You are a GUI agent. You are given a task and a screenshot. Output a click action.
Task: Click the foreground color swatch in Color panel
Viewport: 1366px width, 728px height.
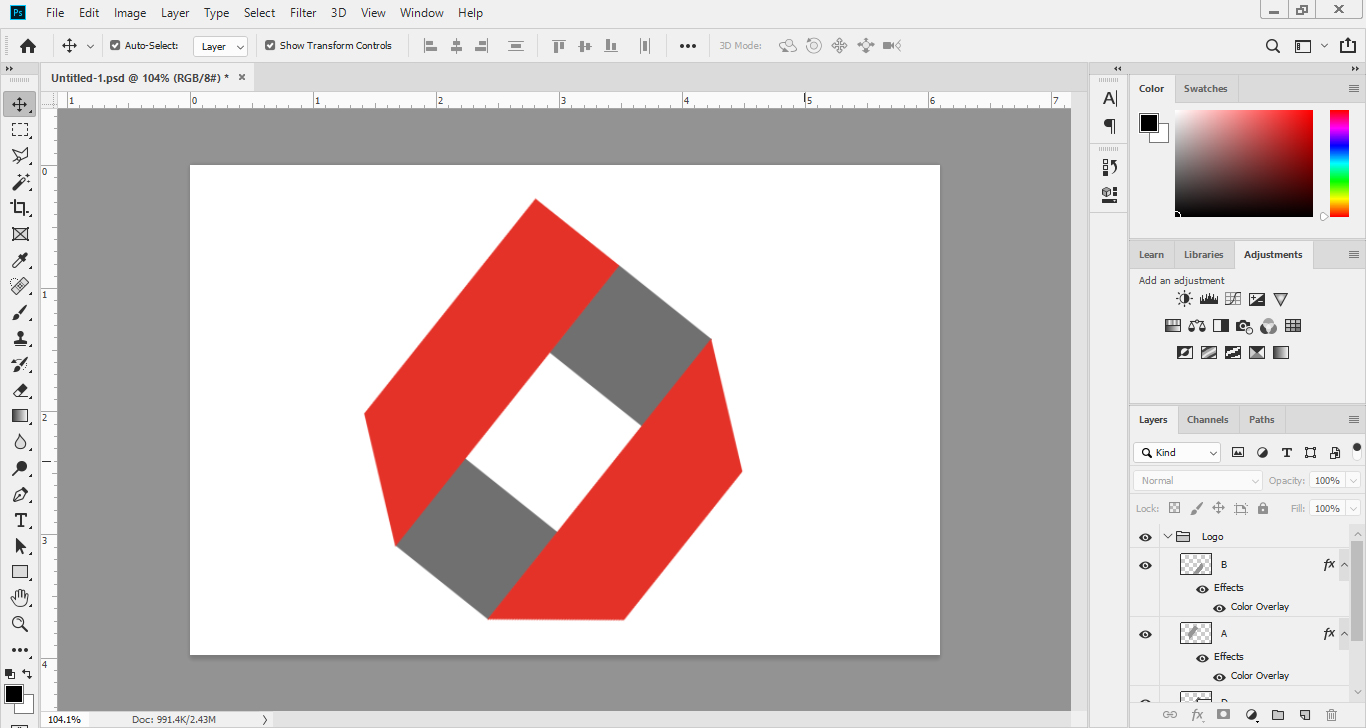pyautogui.click(x=1149, y=123)
